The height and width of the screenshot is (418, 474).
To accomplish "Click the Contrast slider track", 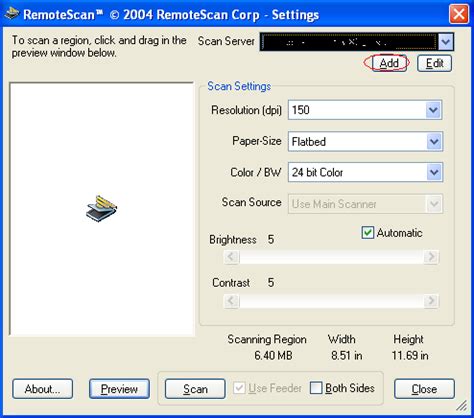I will click(331, 301).
